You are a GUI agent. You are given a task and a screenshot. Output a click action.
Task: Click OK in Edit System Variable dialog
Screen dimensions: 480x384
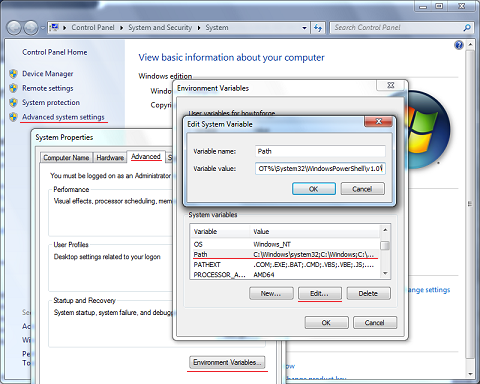click(x=314, y=189)
